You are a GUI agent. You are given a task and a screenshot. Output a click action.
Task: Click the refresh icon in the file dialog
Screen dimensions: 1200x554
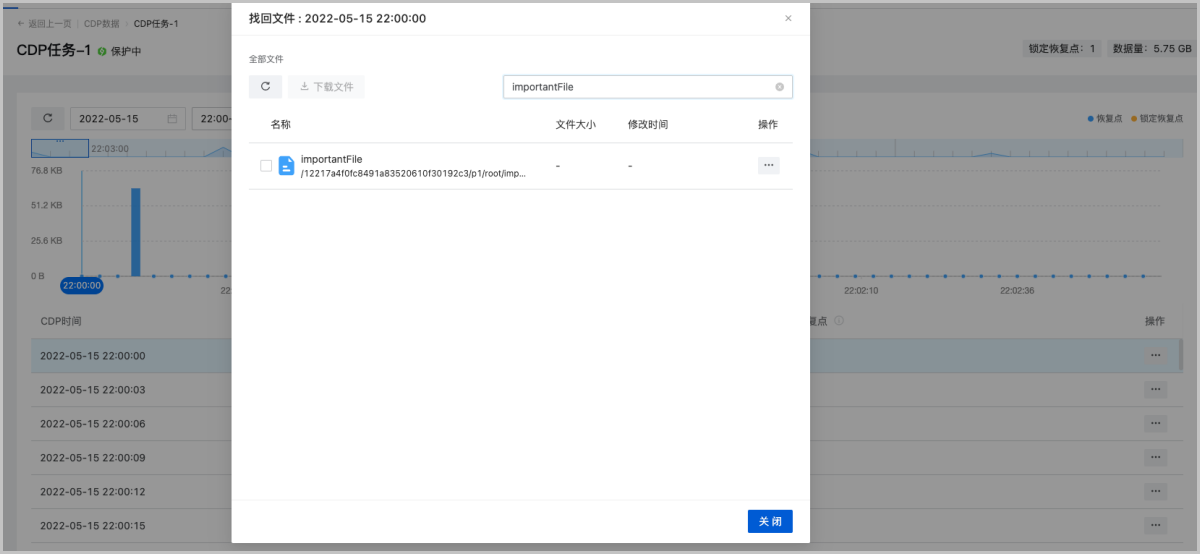pos(265,87)
